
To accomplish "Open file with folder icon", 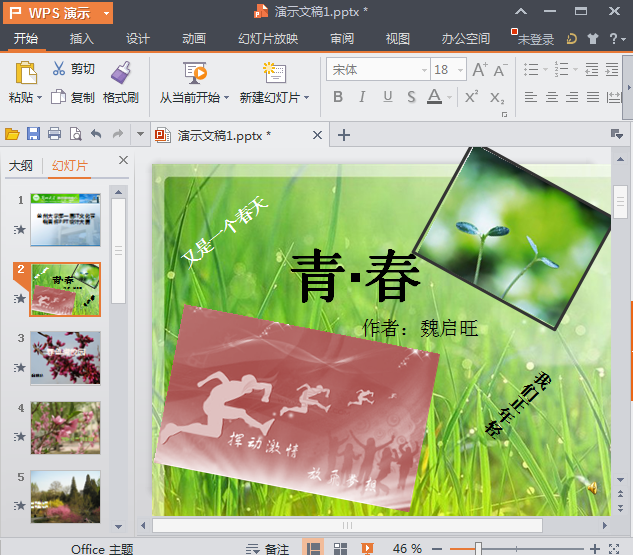I will click(x=12, y=134).
